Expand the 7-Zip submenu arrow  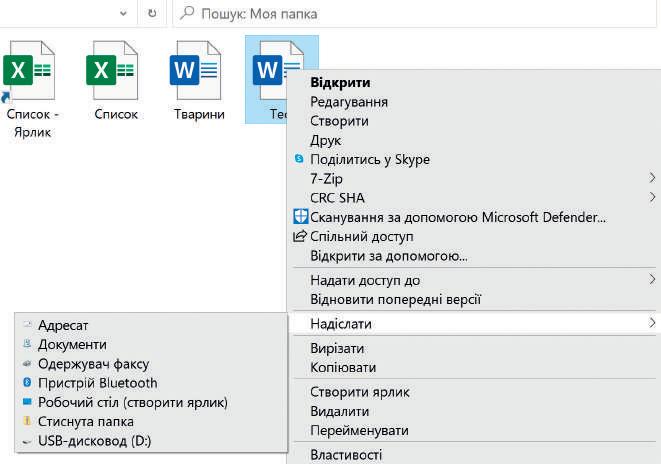652,178
